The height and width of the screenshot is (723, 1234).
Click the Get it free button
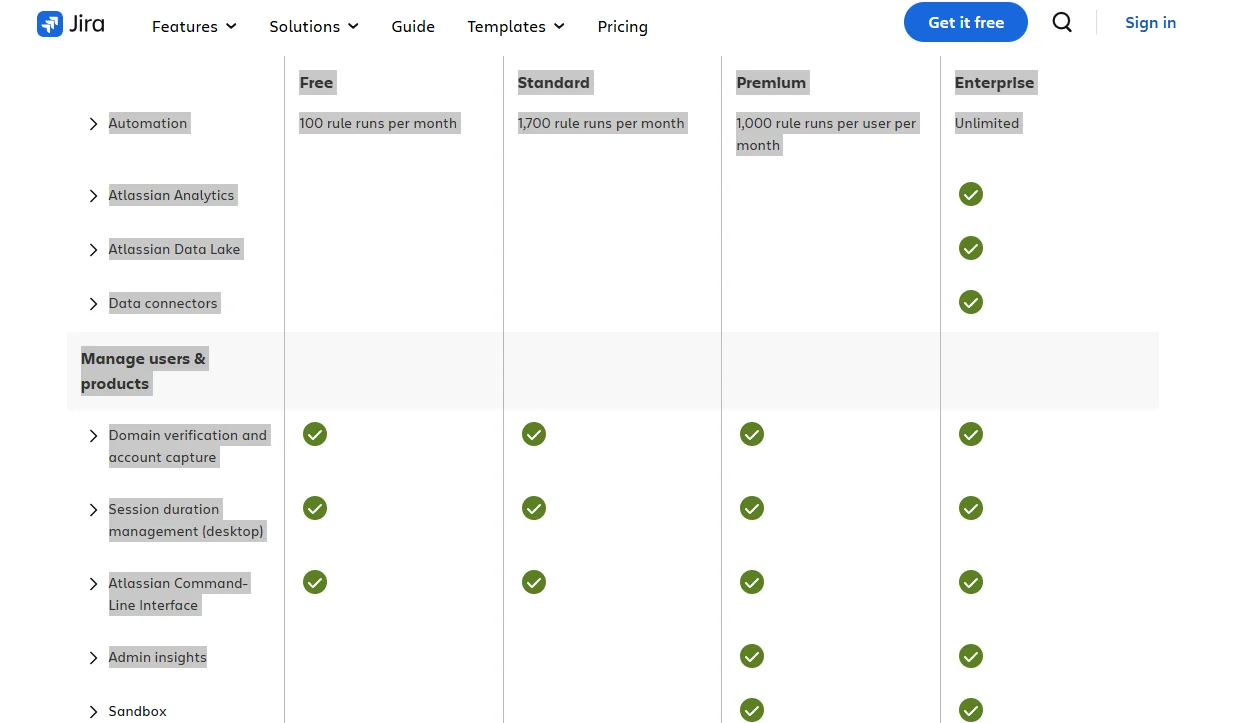pyautogui.click(x=965, y=21)
